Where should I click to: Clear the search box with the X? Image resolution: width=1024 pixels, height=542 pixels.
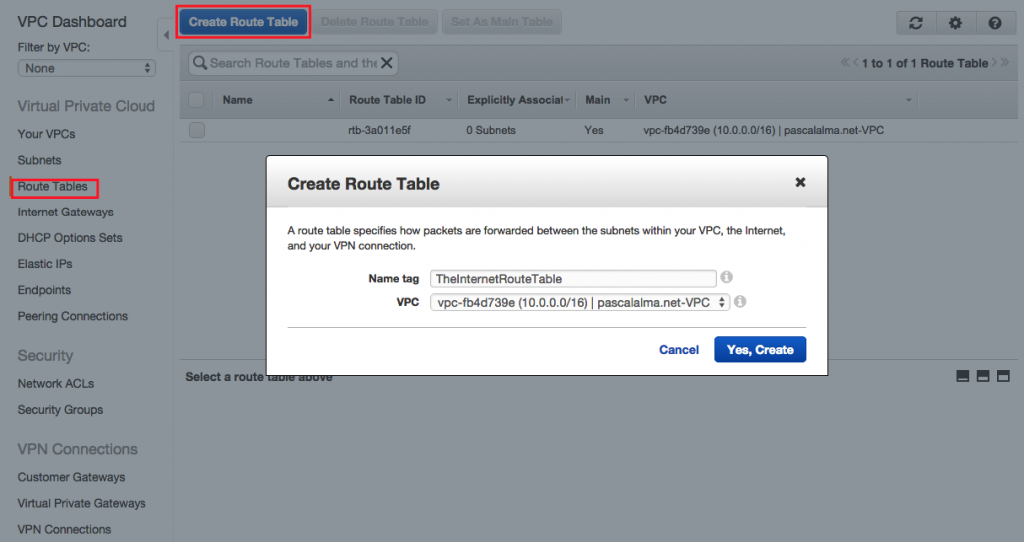click(x=387, y=63)
